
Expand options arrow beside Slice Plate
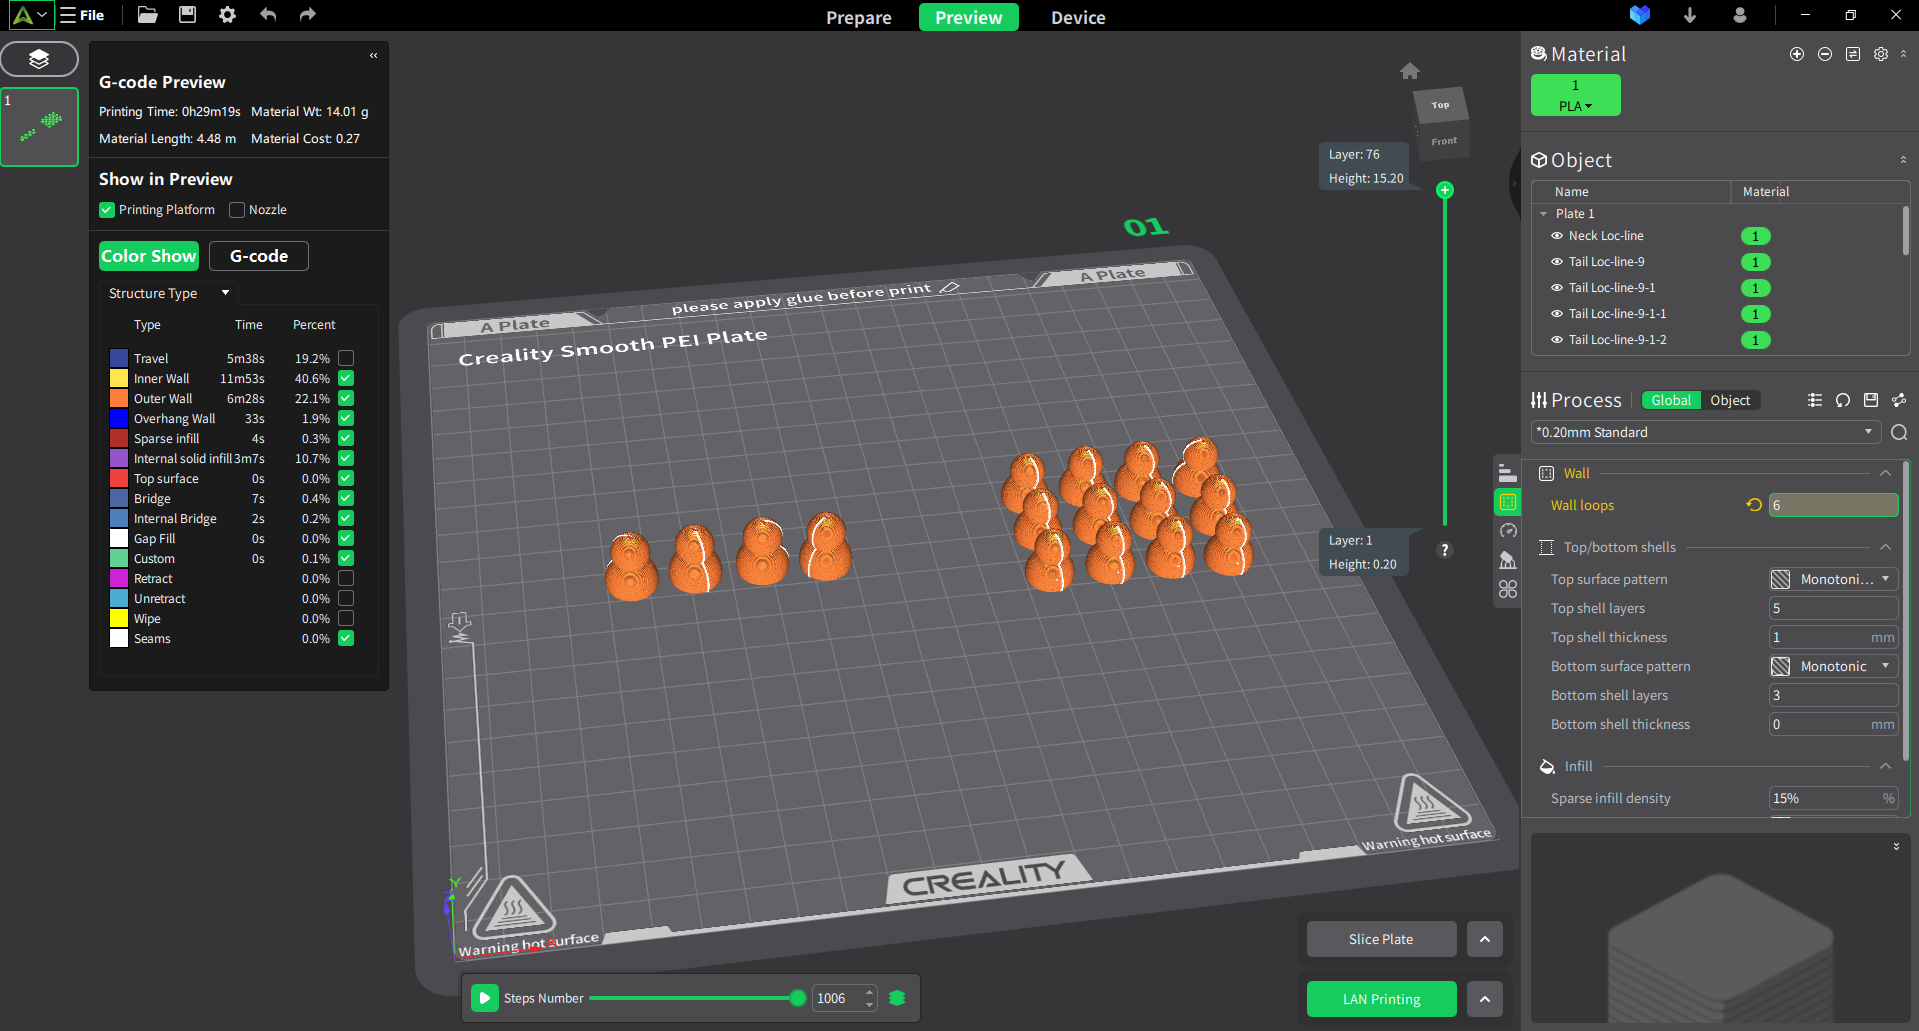(1485, 939)
